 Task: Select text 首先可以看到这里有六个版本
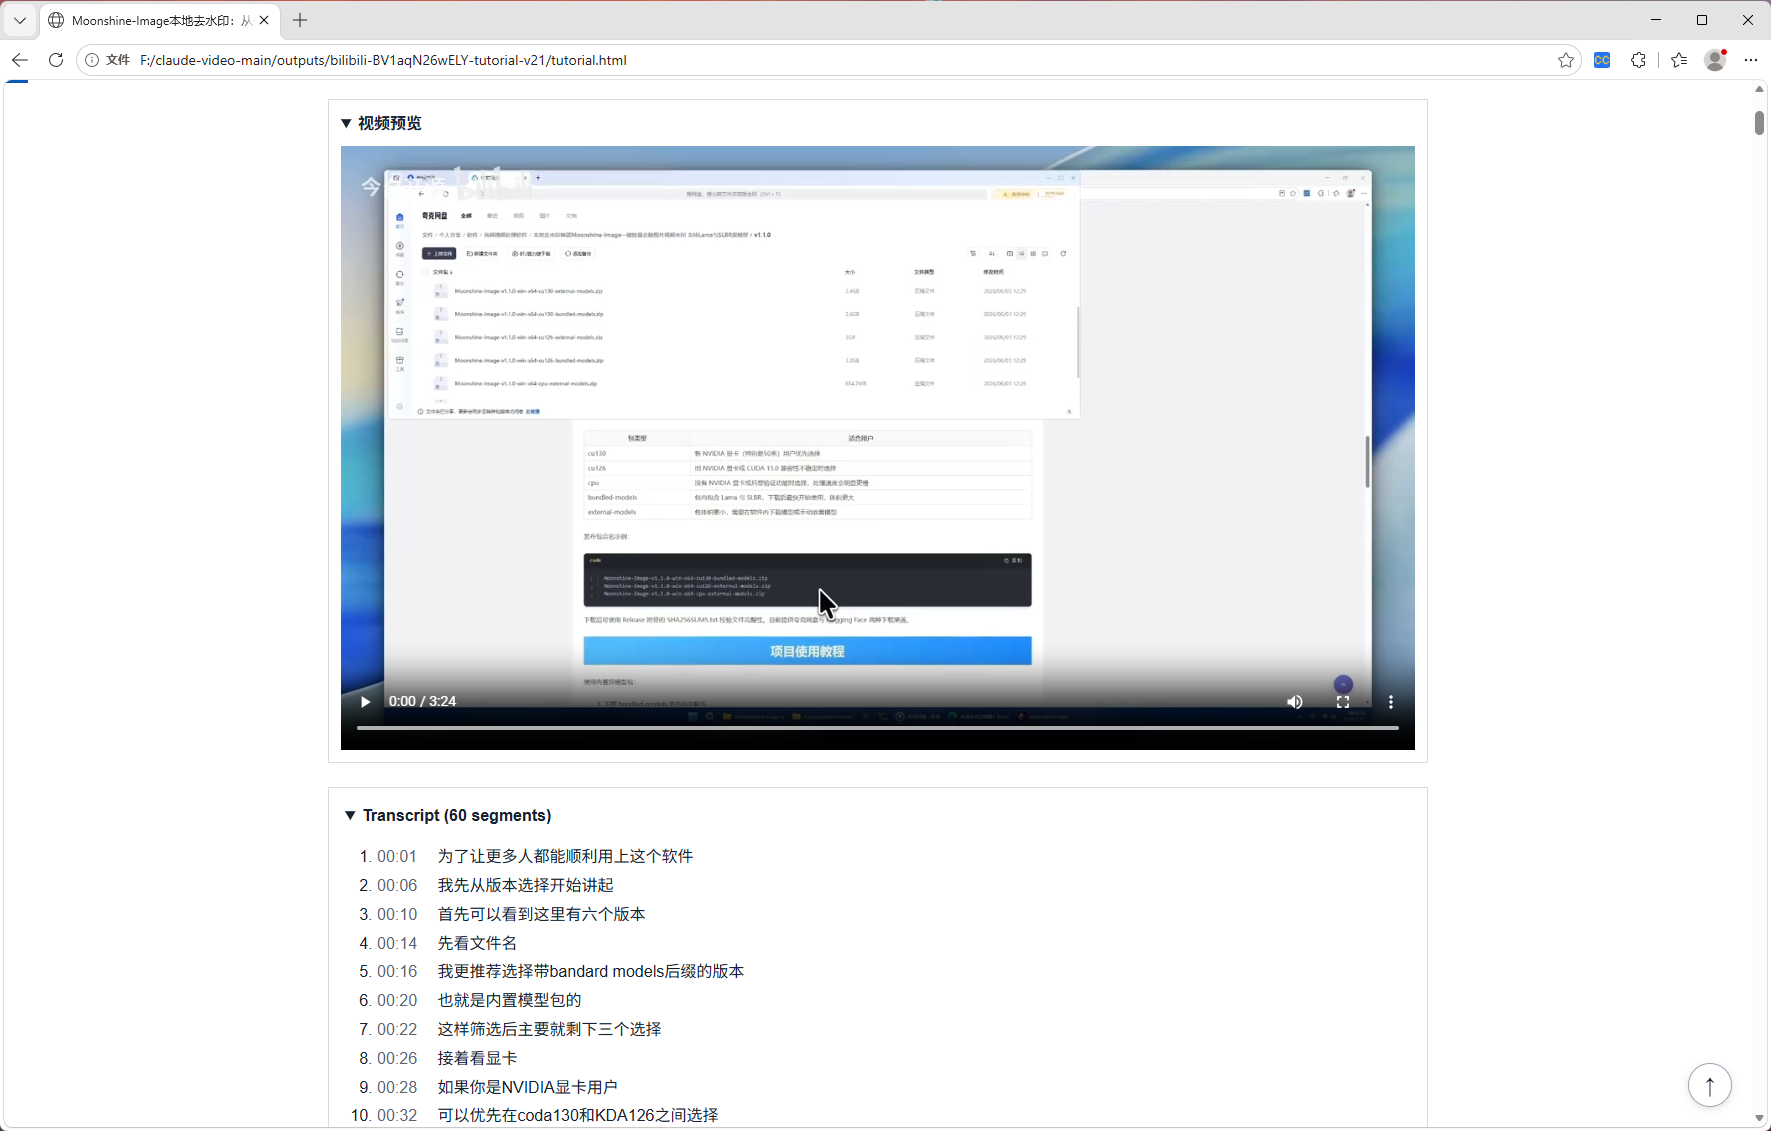[x=541, y=914]
